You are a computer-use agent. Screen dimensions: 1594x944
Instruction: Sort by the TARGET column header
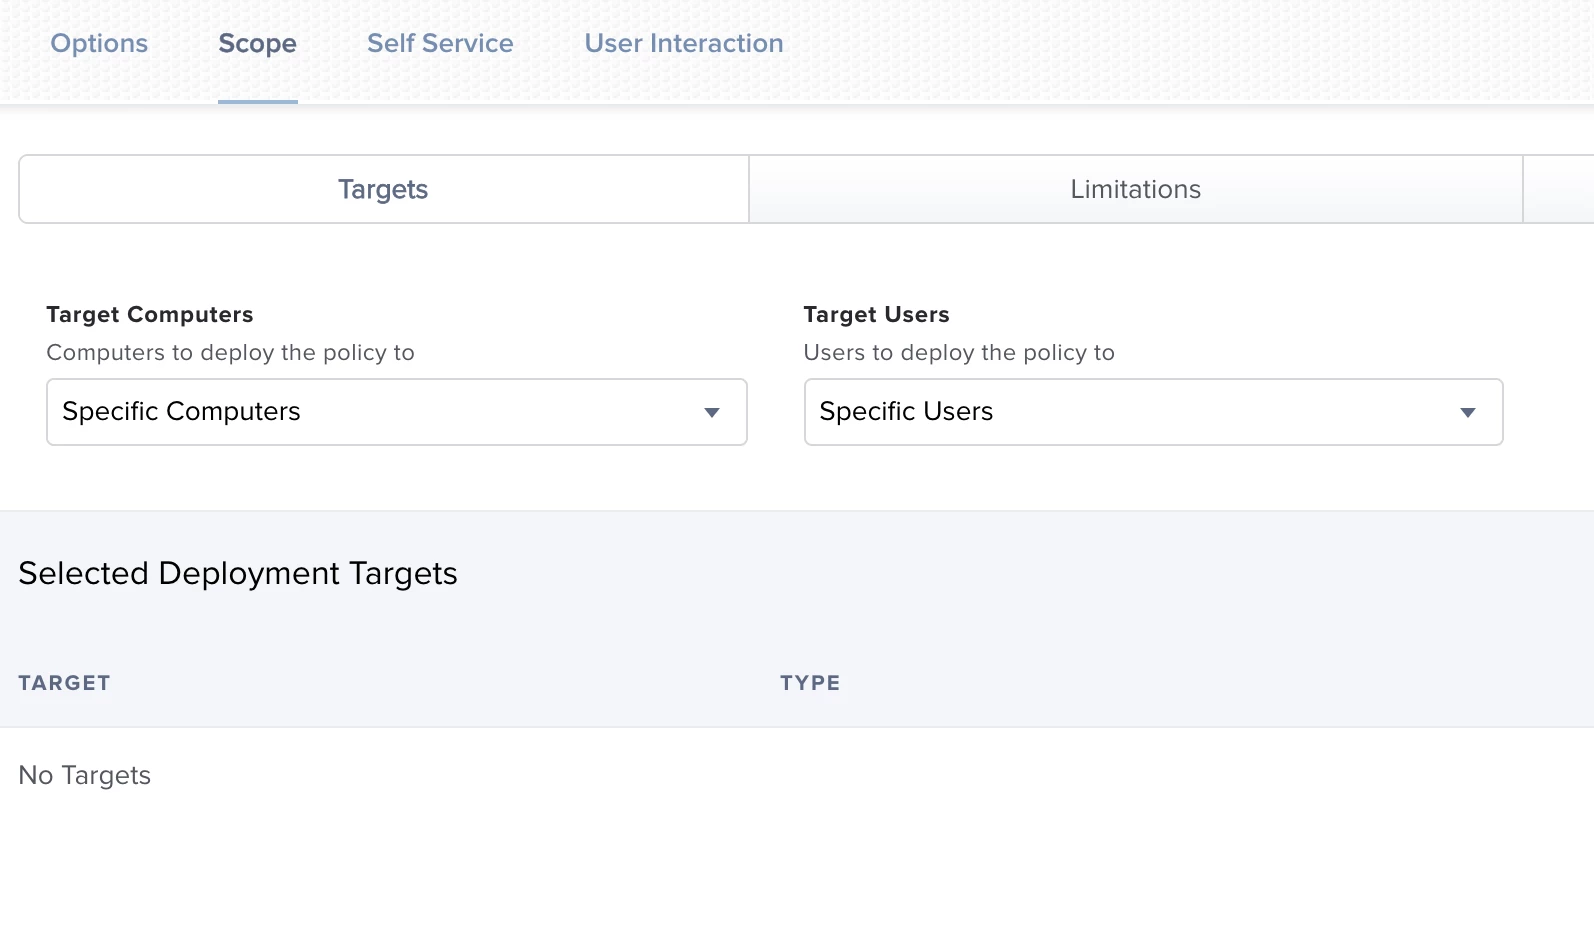64,683
